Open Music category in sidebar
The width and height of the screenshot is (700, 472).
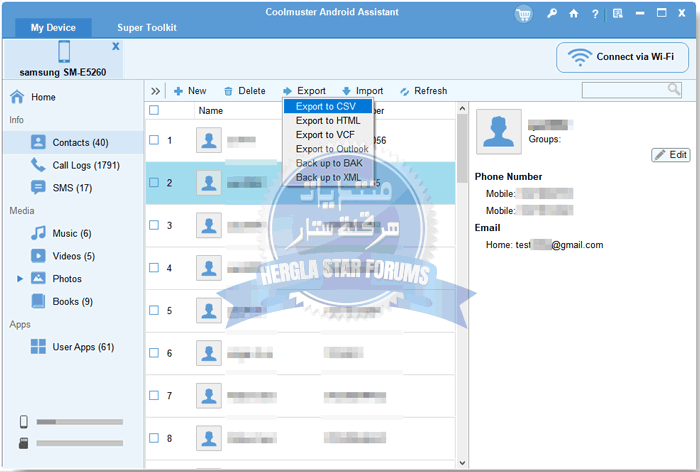pos(70,233)
